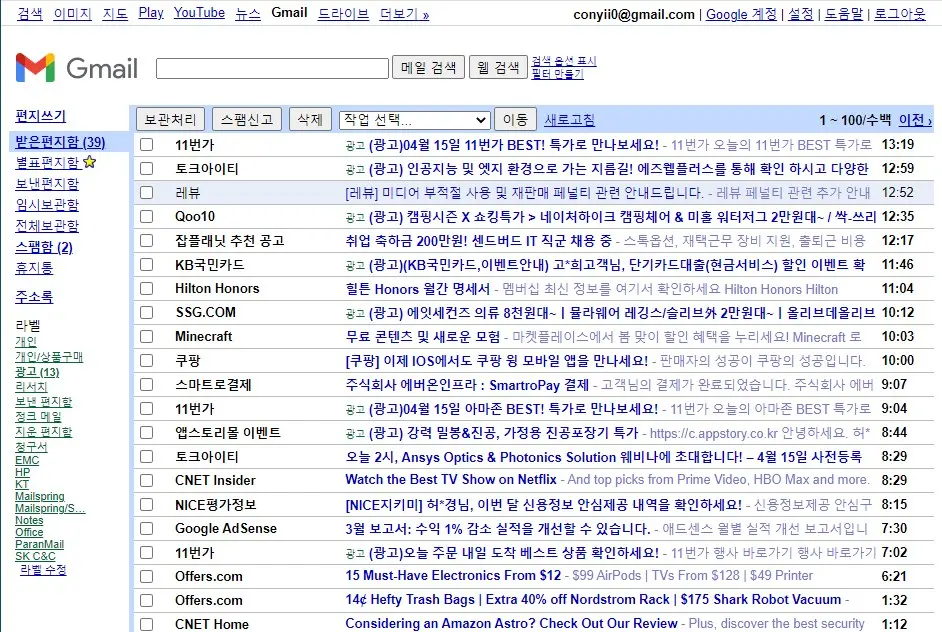Click the 필터 만들기 link

[558, 74]
